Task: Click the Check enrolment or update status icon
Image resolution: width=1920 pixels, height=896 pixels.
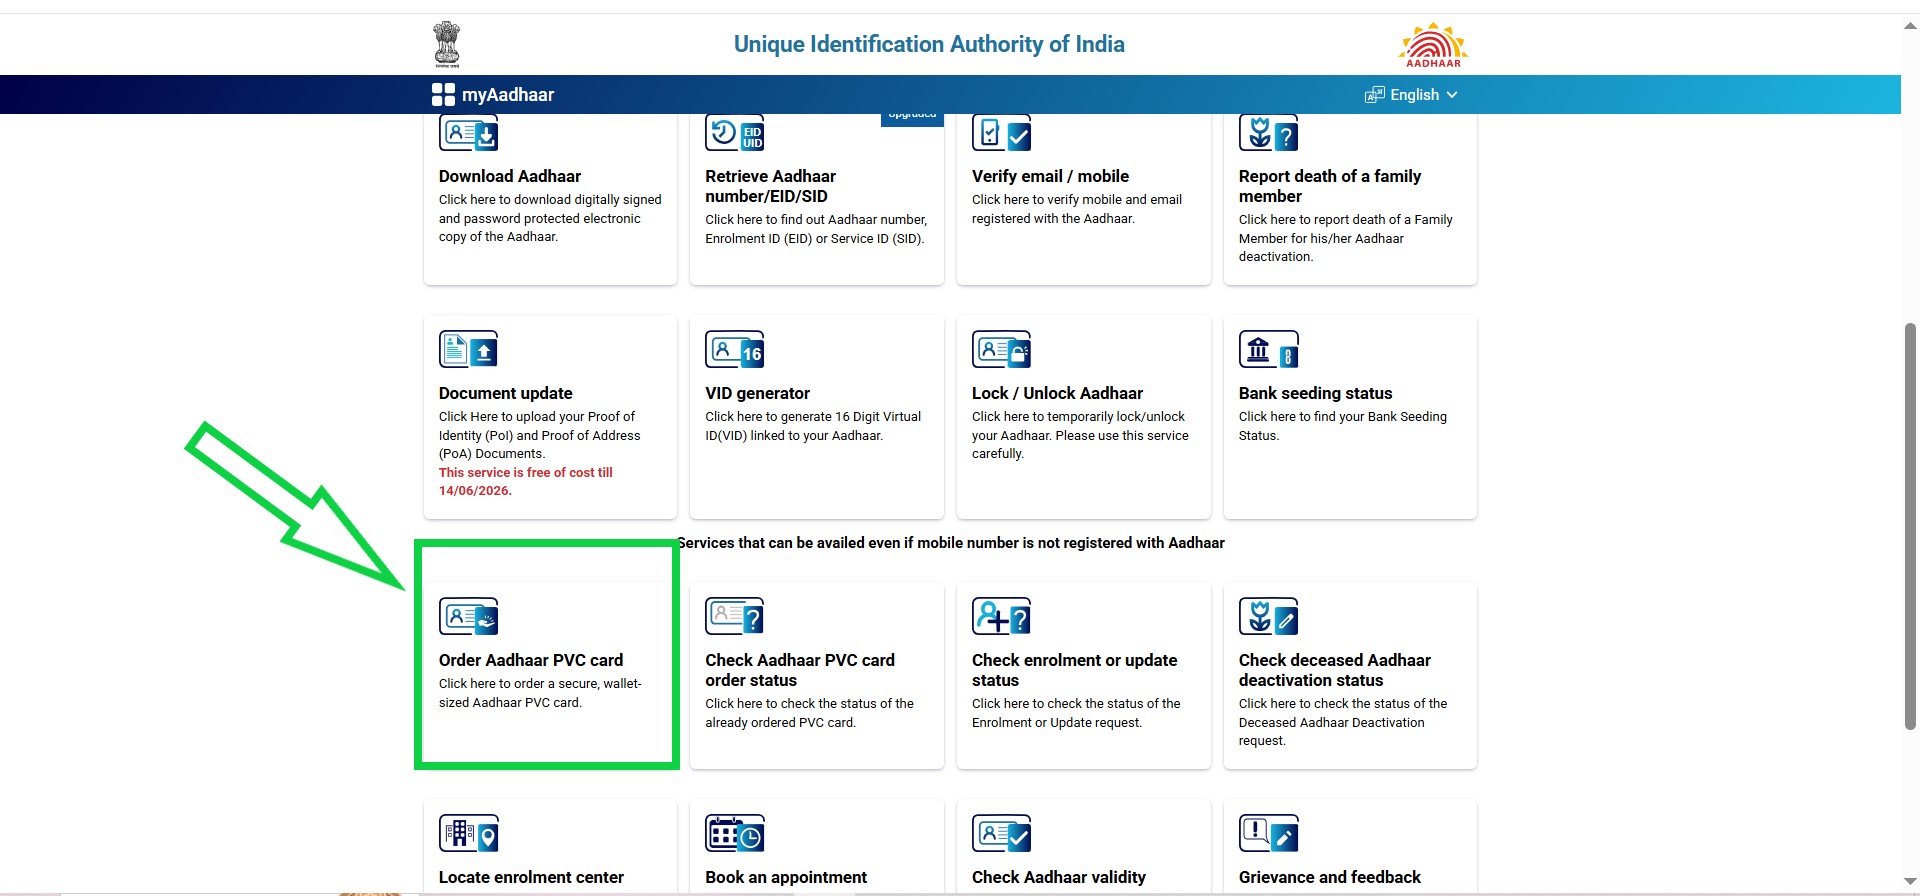Action: pyautogui.click(x=1001, y=617)
